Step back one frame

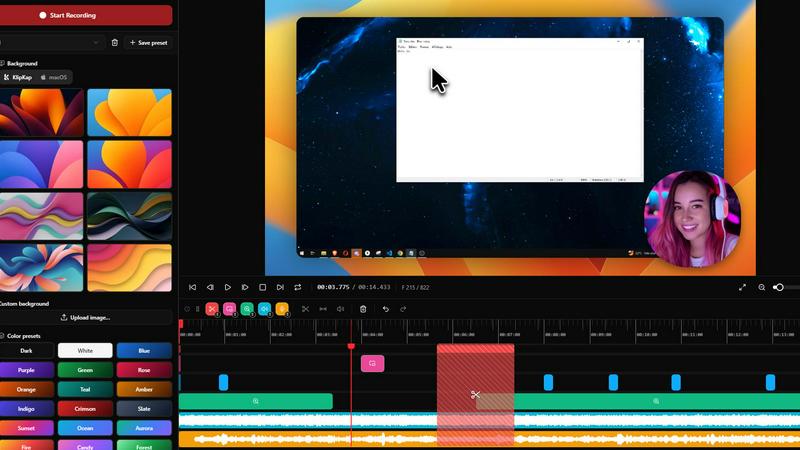(210, 287)
